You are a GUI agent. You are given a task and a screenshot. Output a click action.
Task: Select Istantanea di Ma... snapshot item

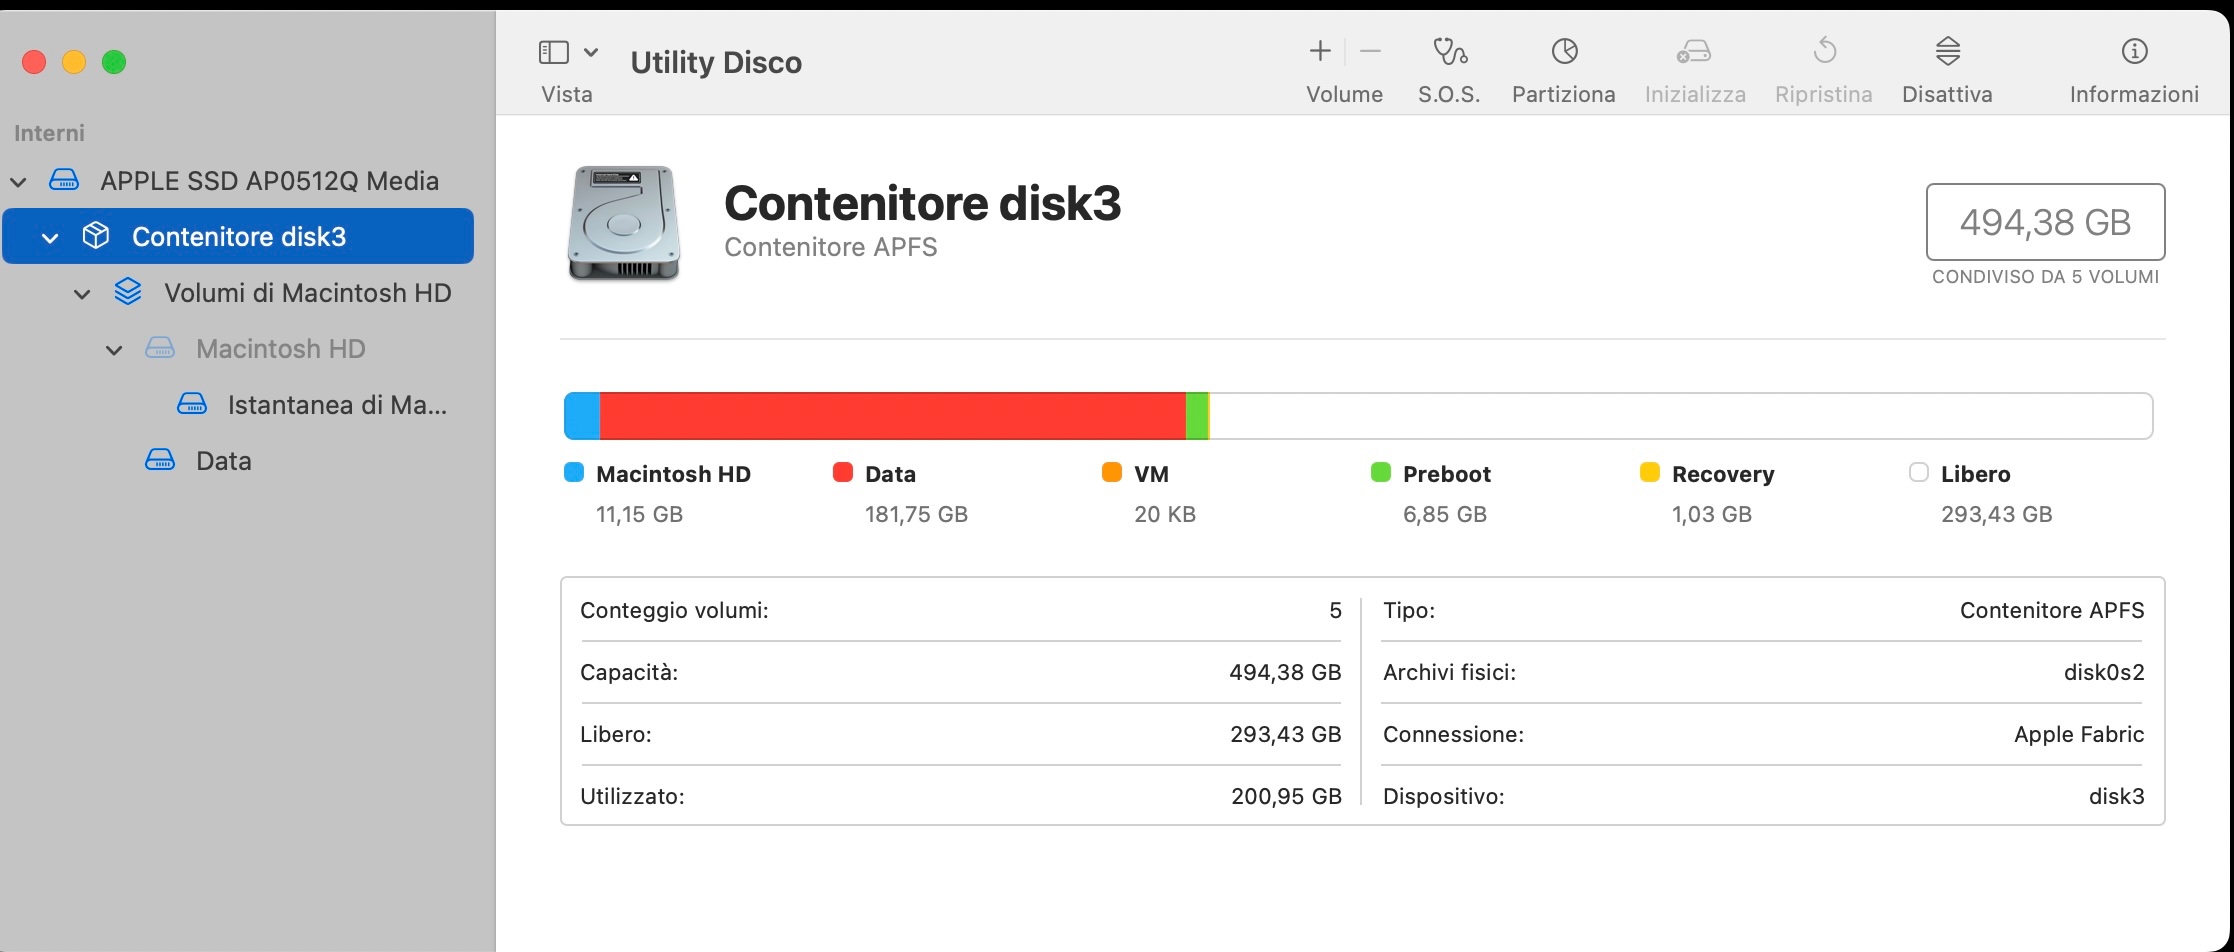336,405
